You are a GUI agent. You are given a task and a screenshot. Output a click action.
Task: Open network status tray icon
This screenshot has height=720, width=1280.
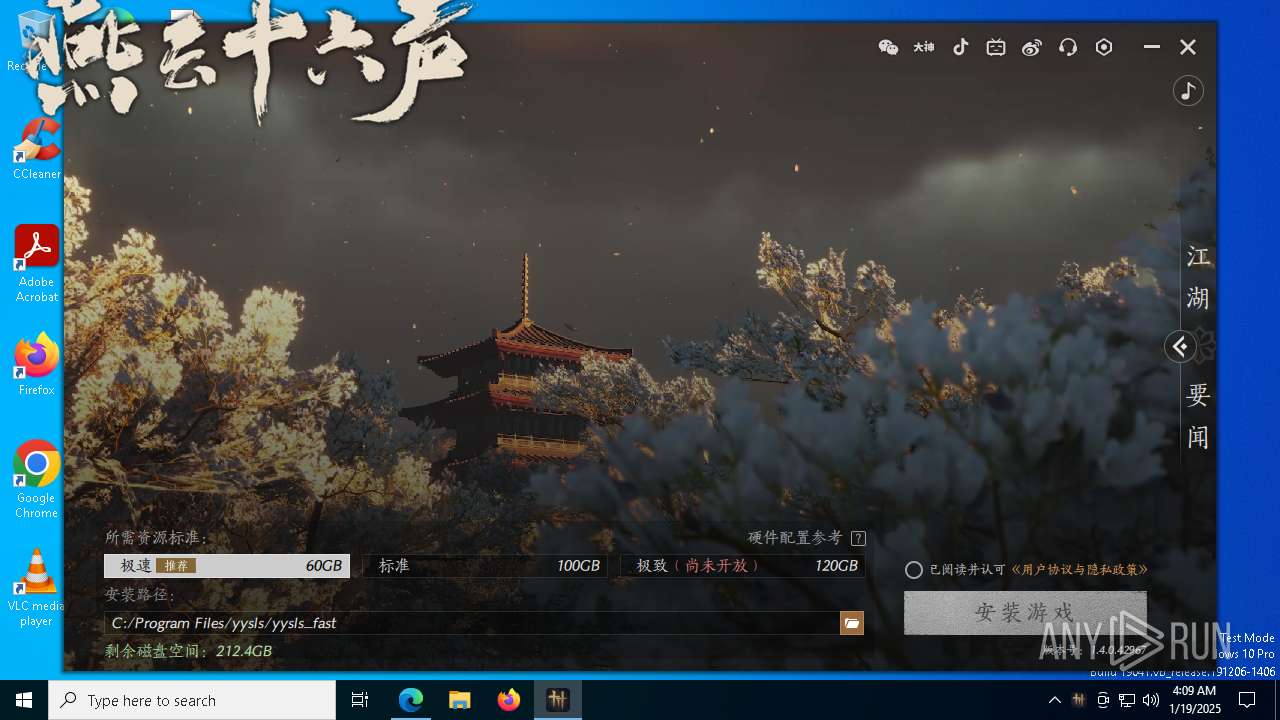(1127, 700)
